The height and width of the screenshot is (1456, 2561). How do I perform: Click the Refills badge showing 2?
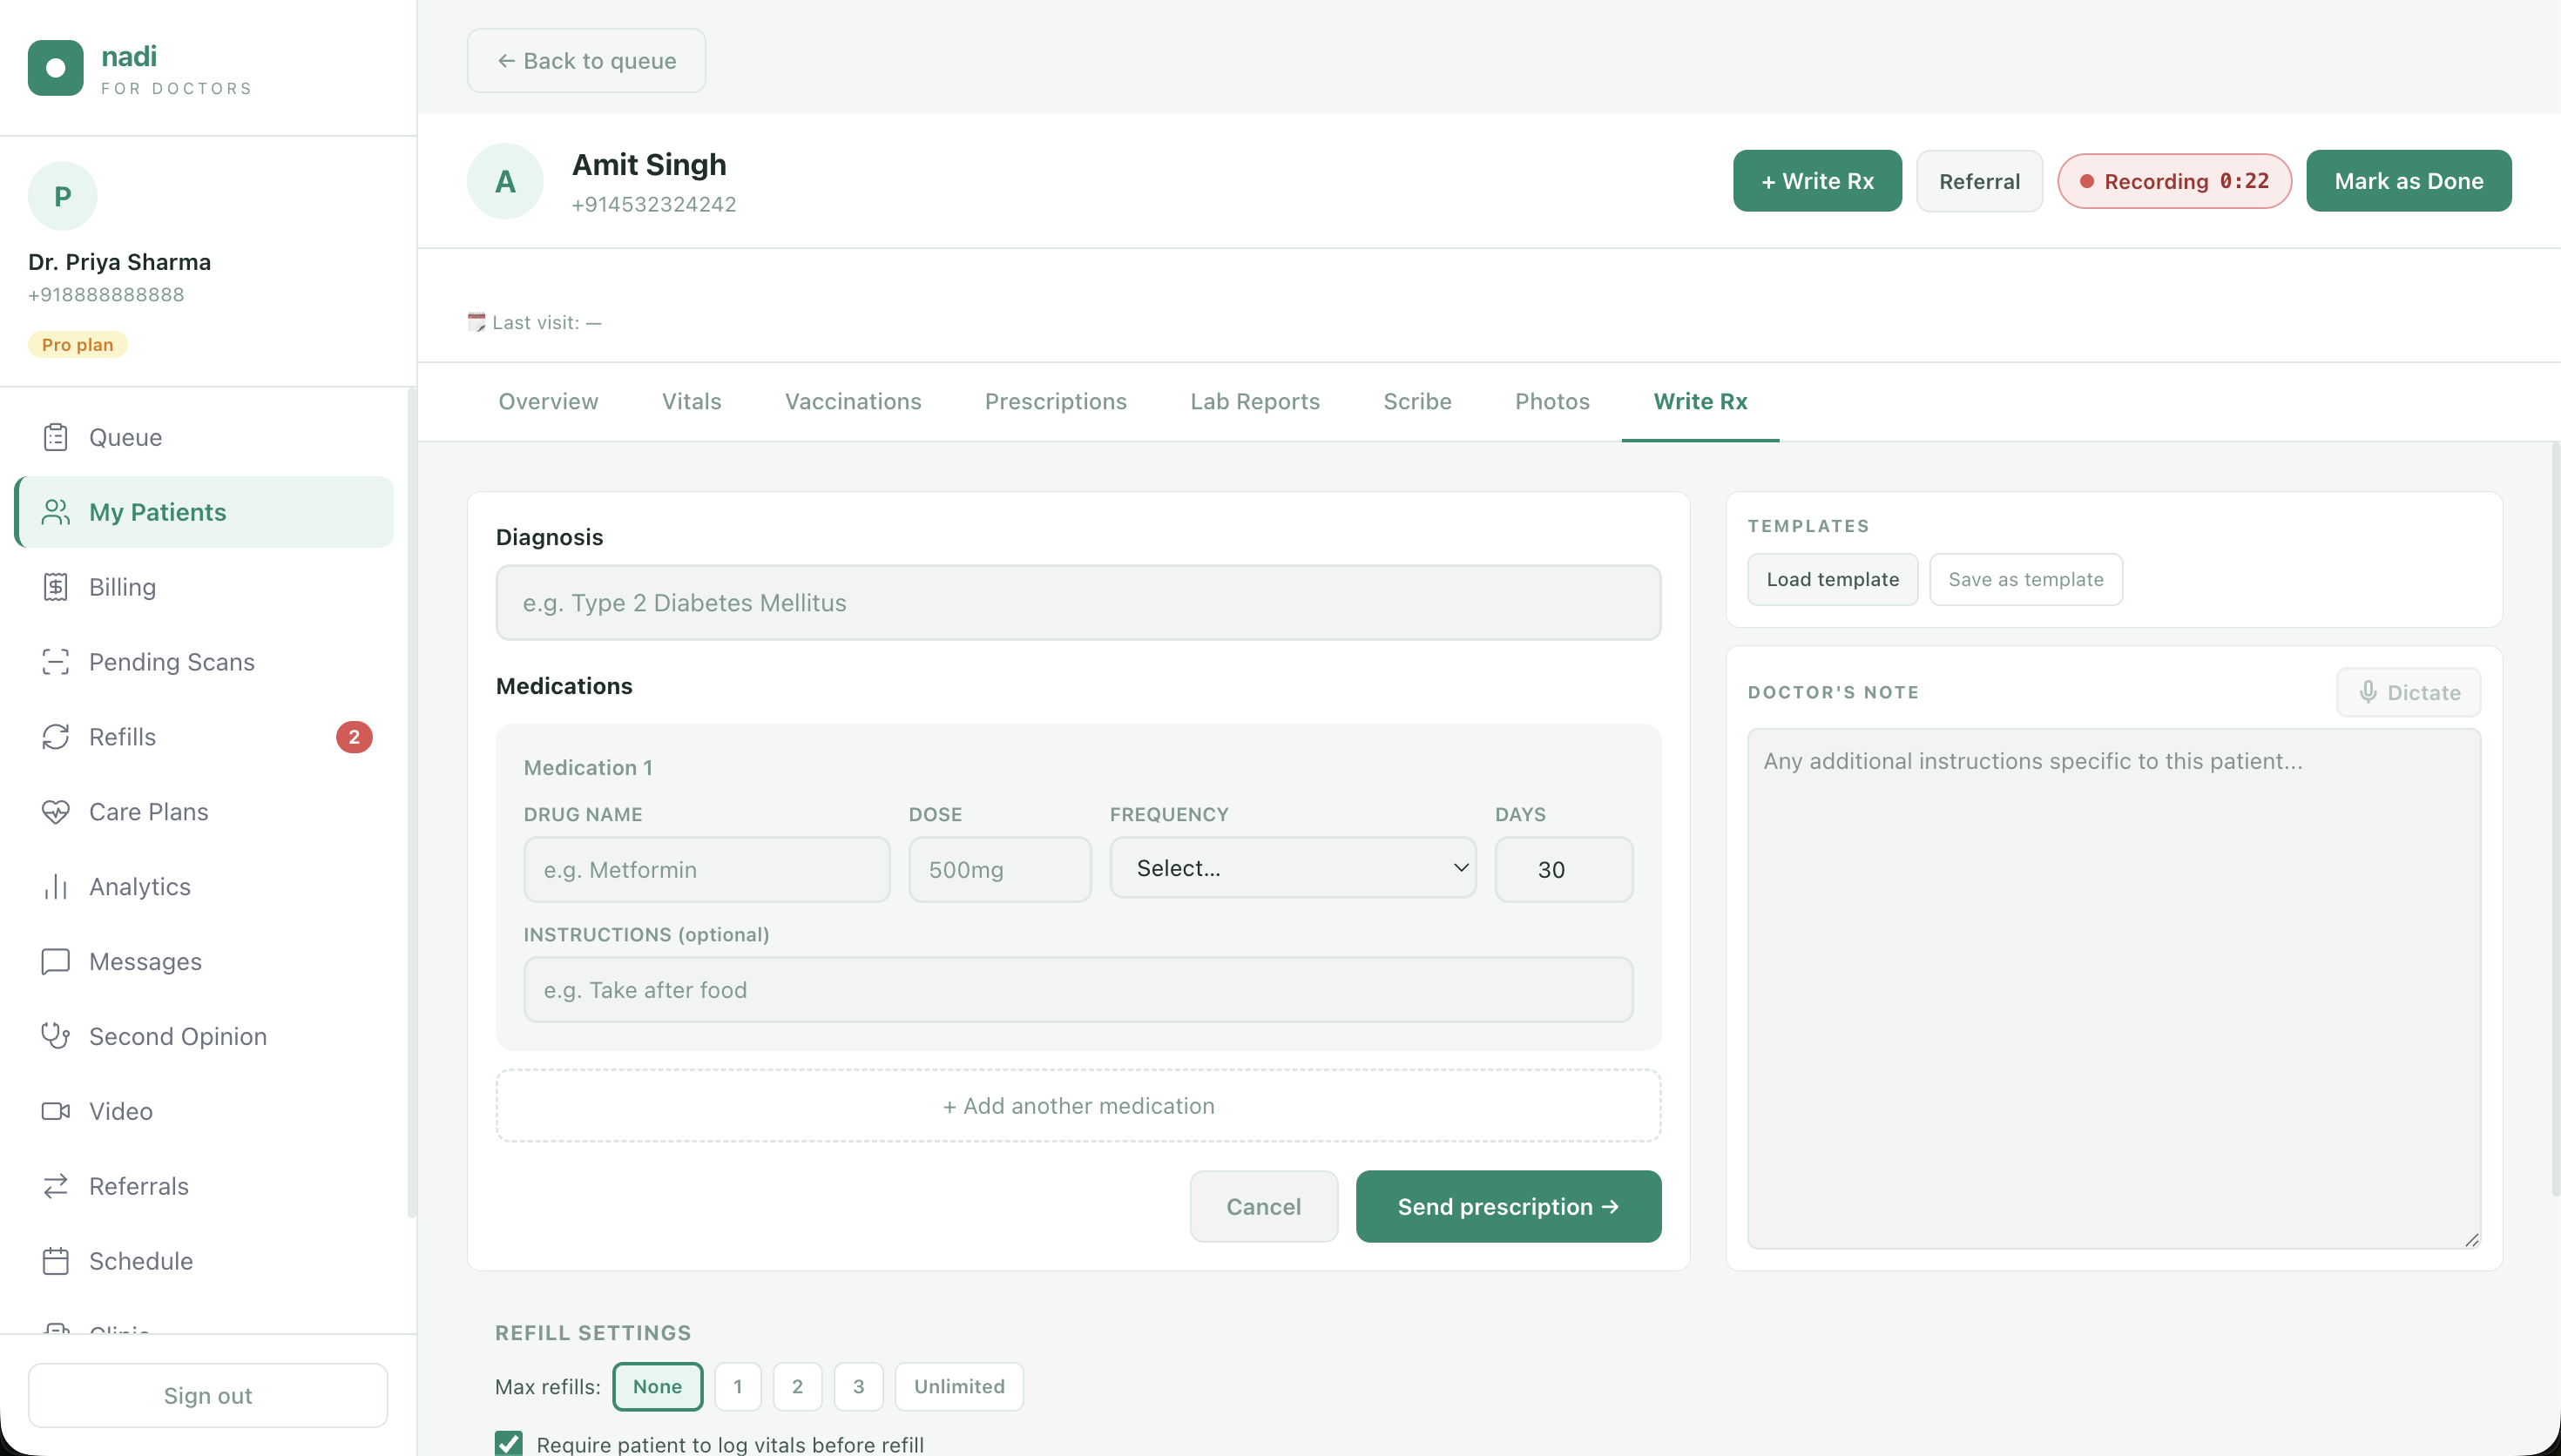click(x=354, y=737)
